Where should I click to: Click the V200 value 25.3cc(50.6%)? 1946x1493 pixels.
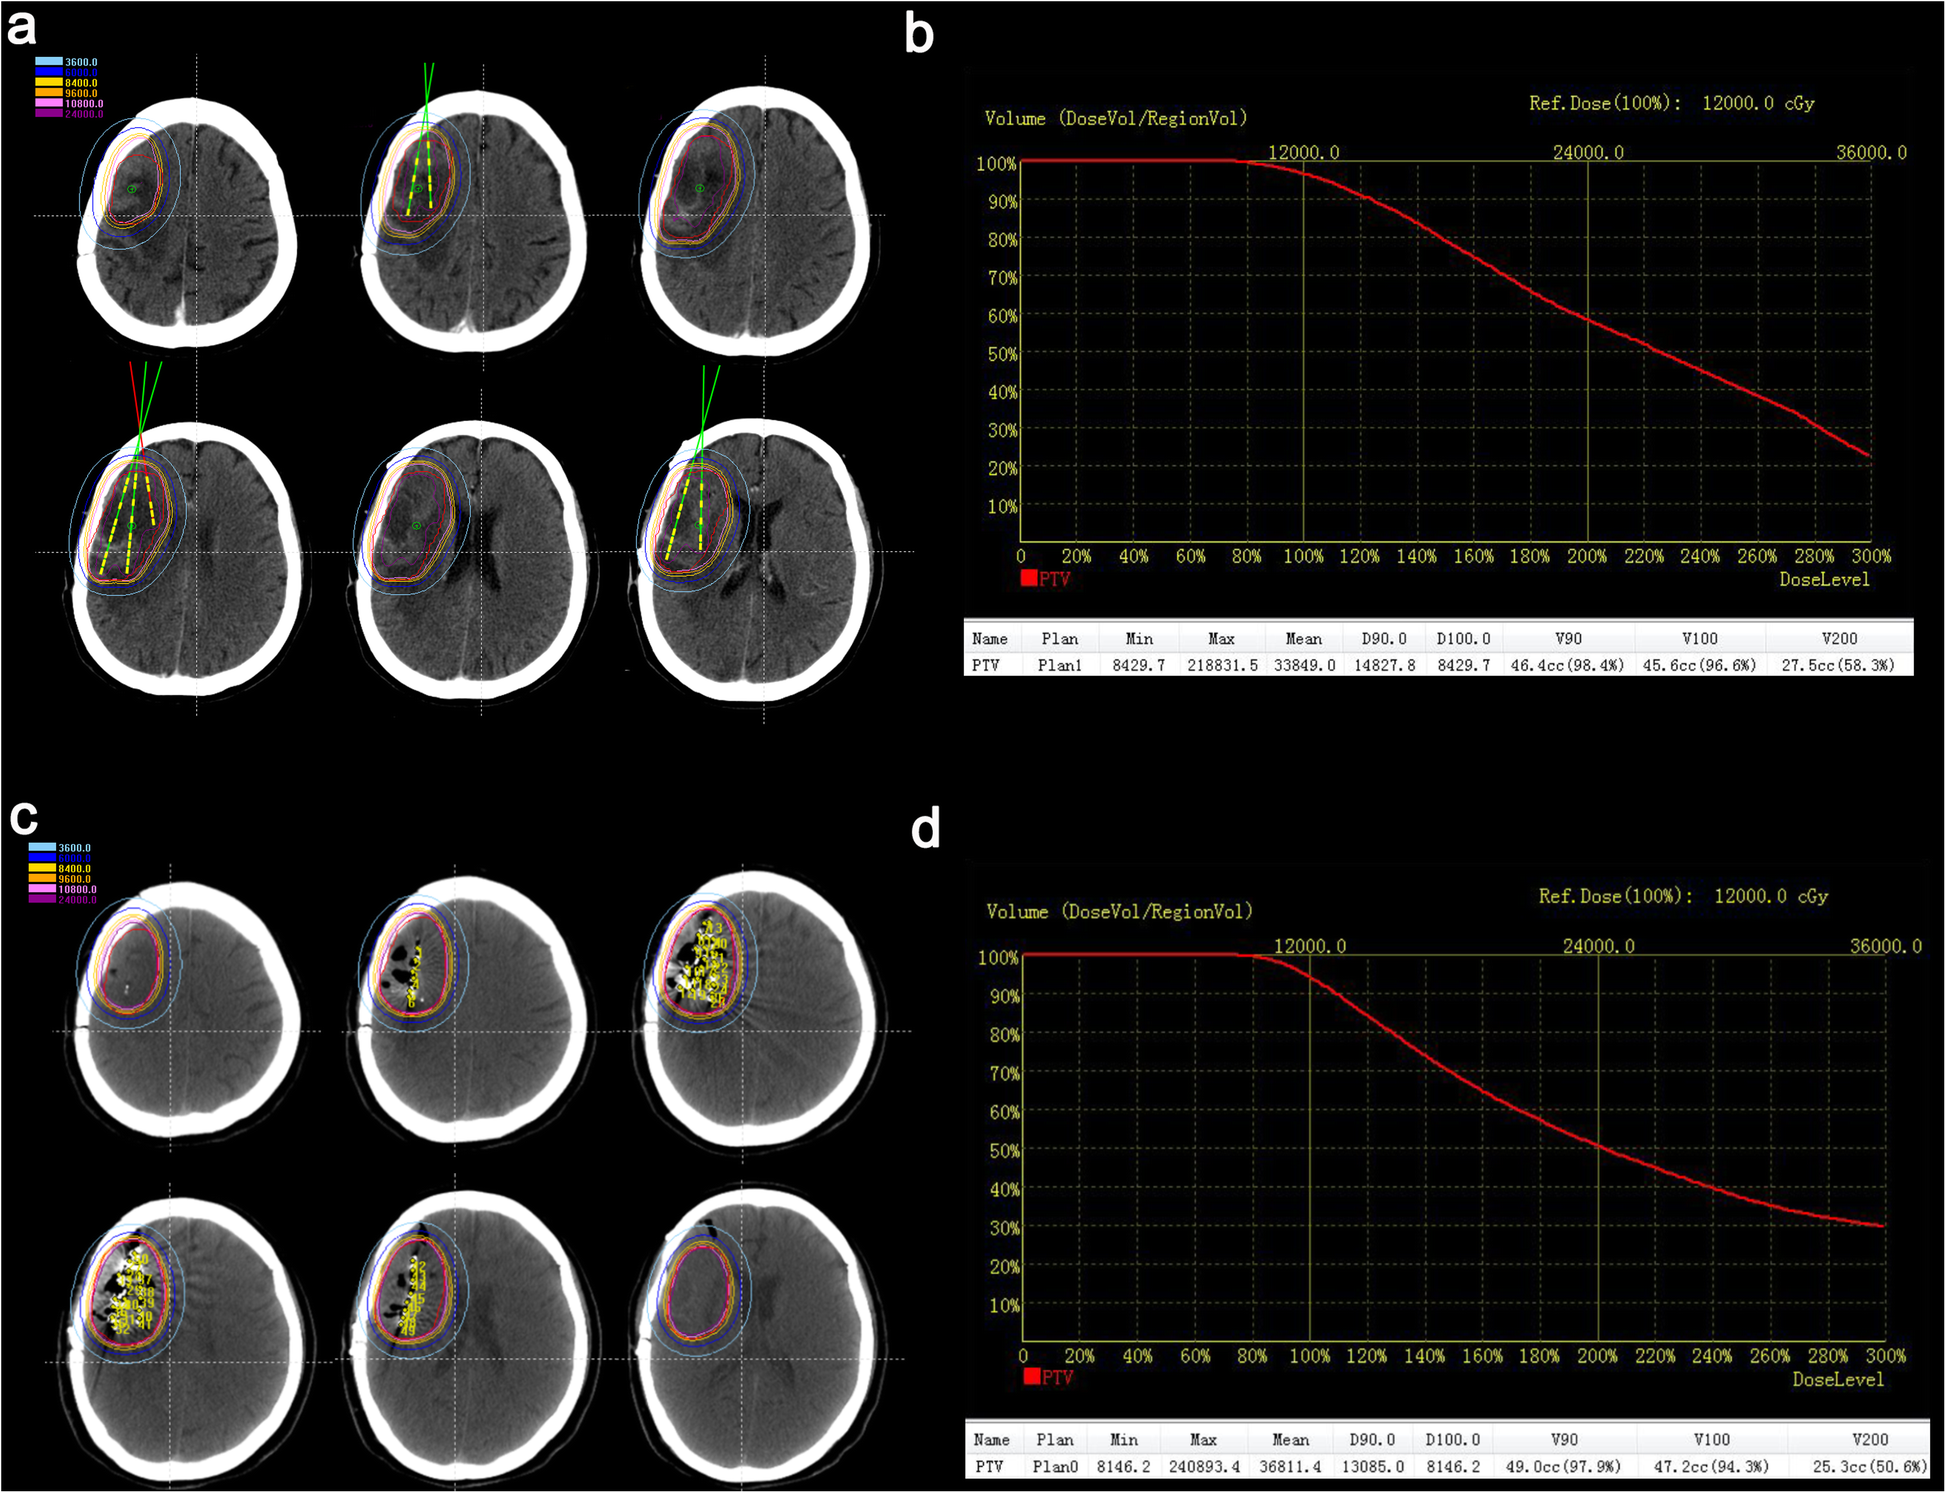coord(1870,1466)
